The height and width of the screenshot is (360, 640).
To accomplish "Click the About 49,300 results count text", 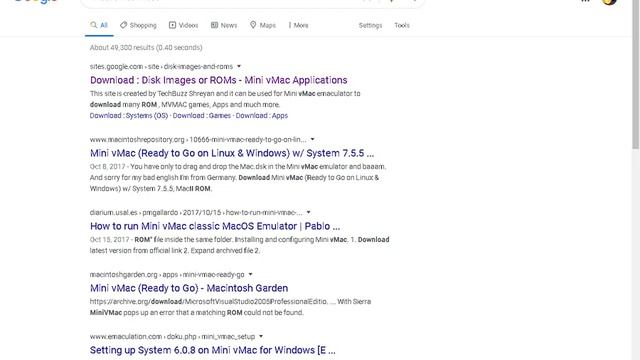I will [x=146, y=47].
